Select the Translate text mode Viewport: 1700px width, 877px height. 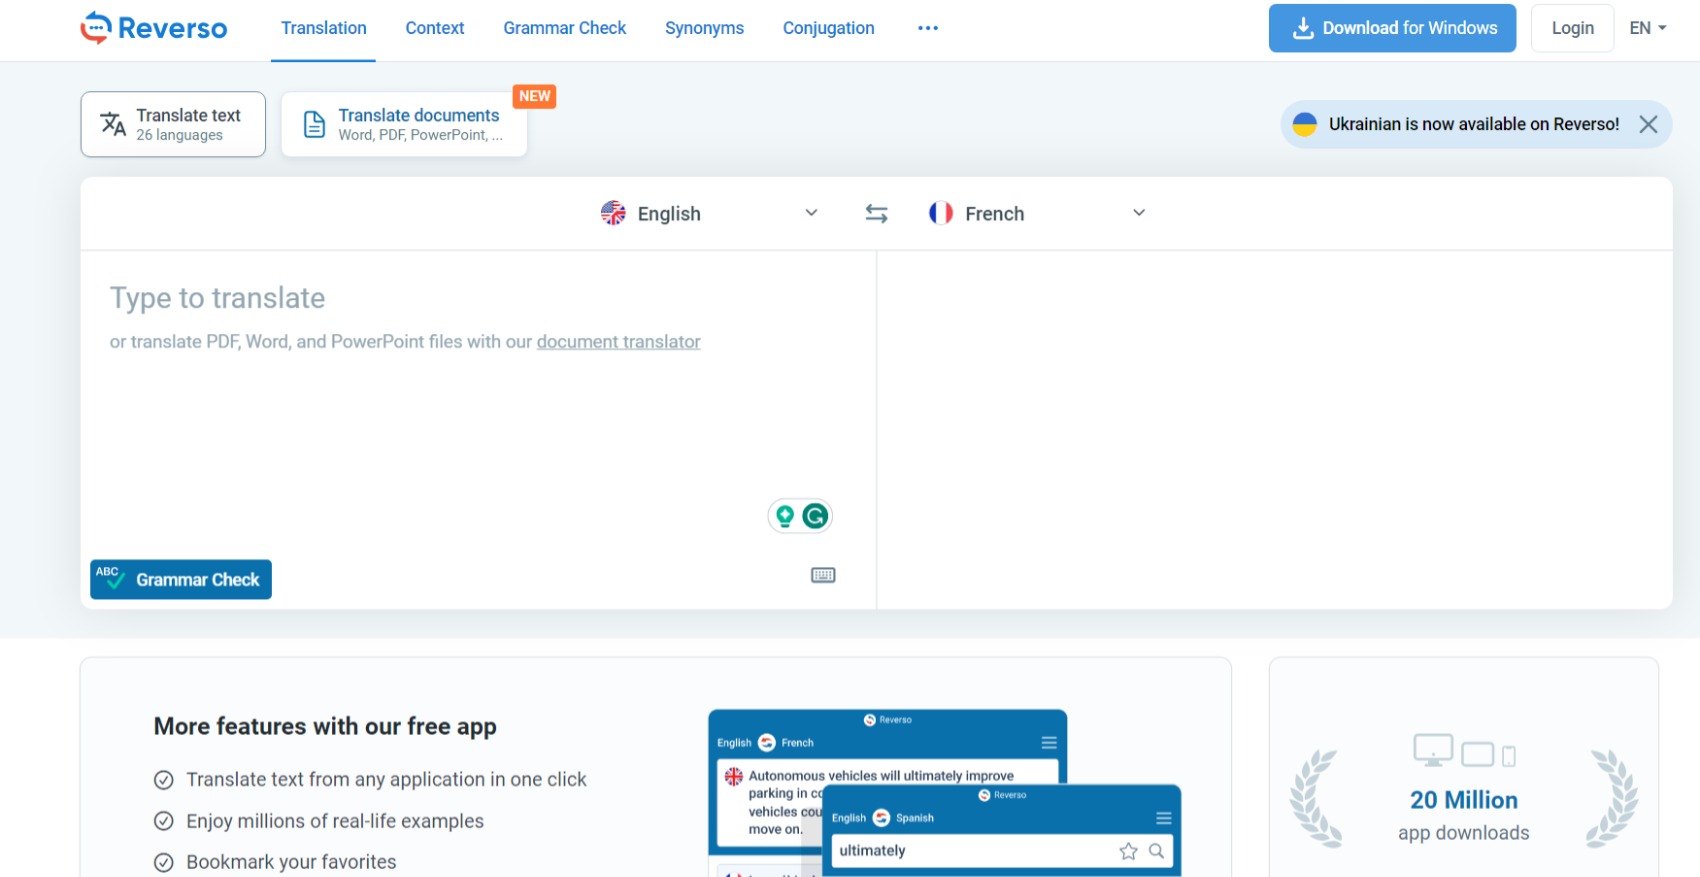click(173, 124)
